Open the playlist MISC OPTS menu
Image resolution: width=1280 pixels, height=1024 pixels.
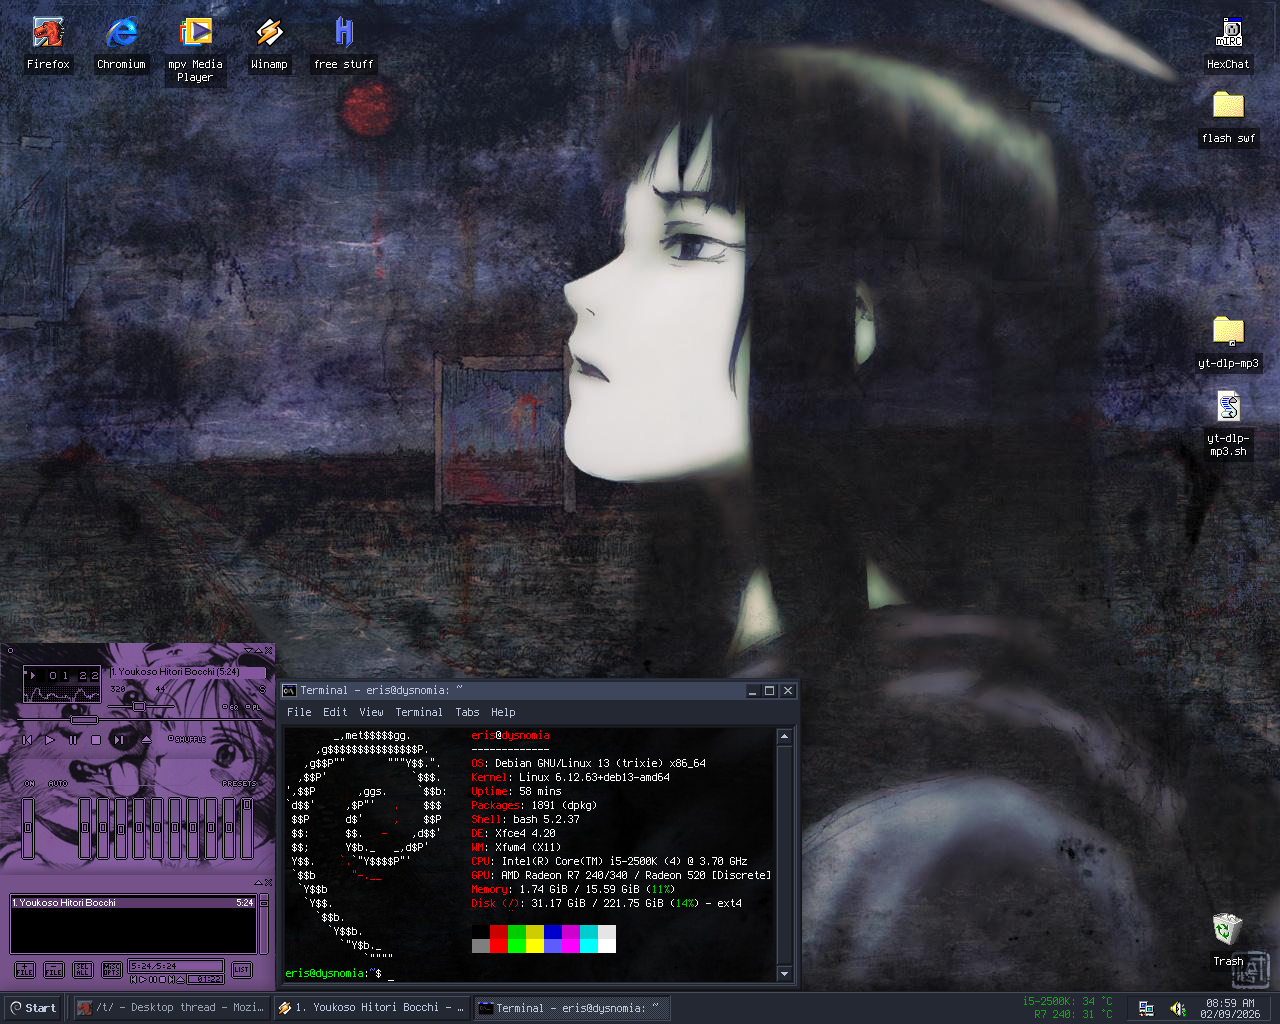click(112, 970)
